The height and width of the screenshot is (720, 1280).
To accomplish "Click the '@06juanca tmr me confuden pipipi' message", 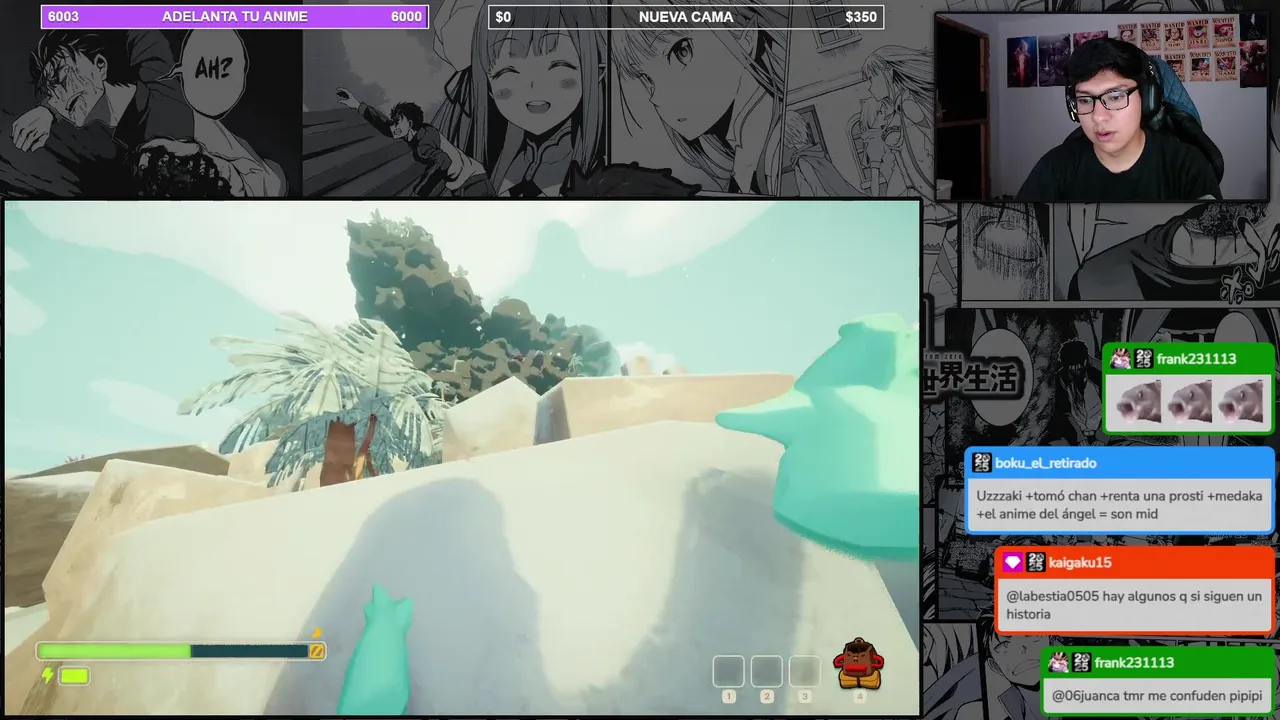I will [1156, 696].
